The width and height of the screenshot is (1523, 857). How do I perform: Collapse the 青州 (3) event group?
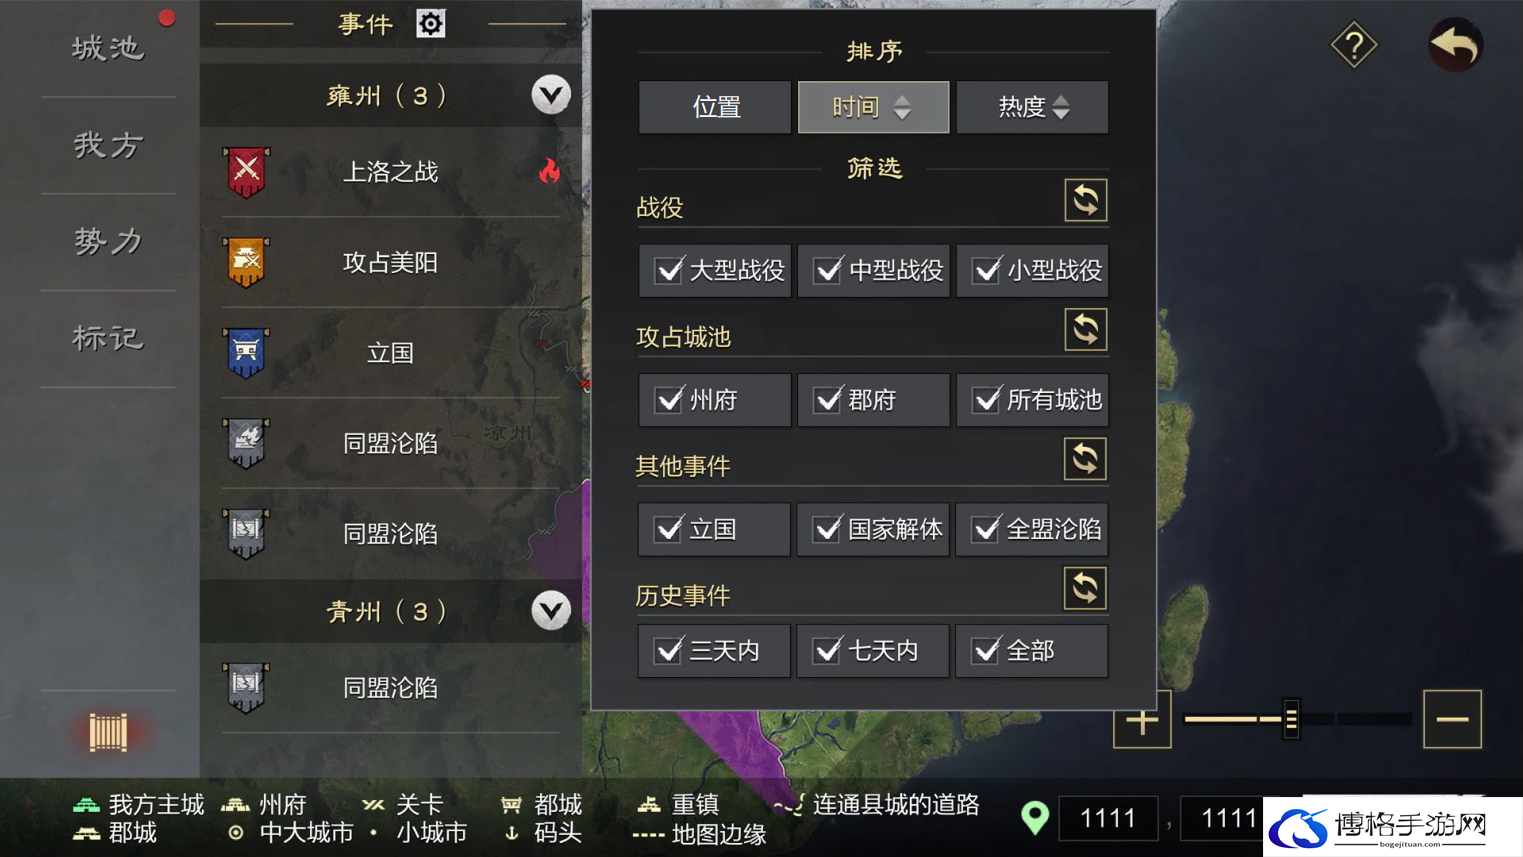[551, 610]
